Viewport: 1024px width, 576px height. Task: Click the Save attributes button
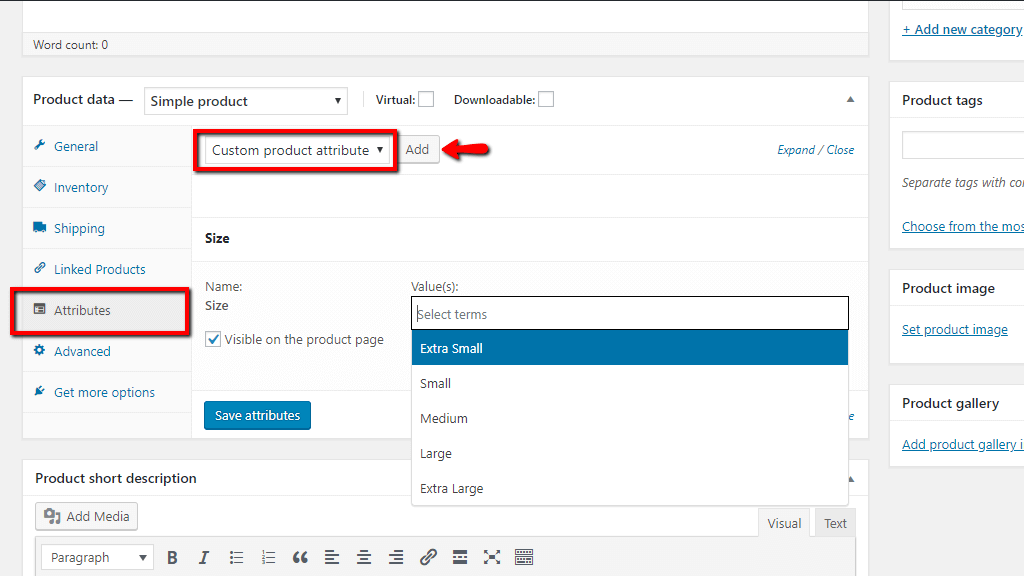pyautogui.click(x=257, y=415)
